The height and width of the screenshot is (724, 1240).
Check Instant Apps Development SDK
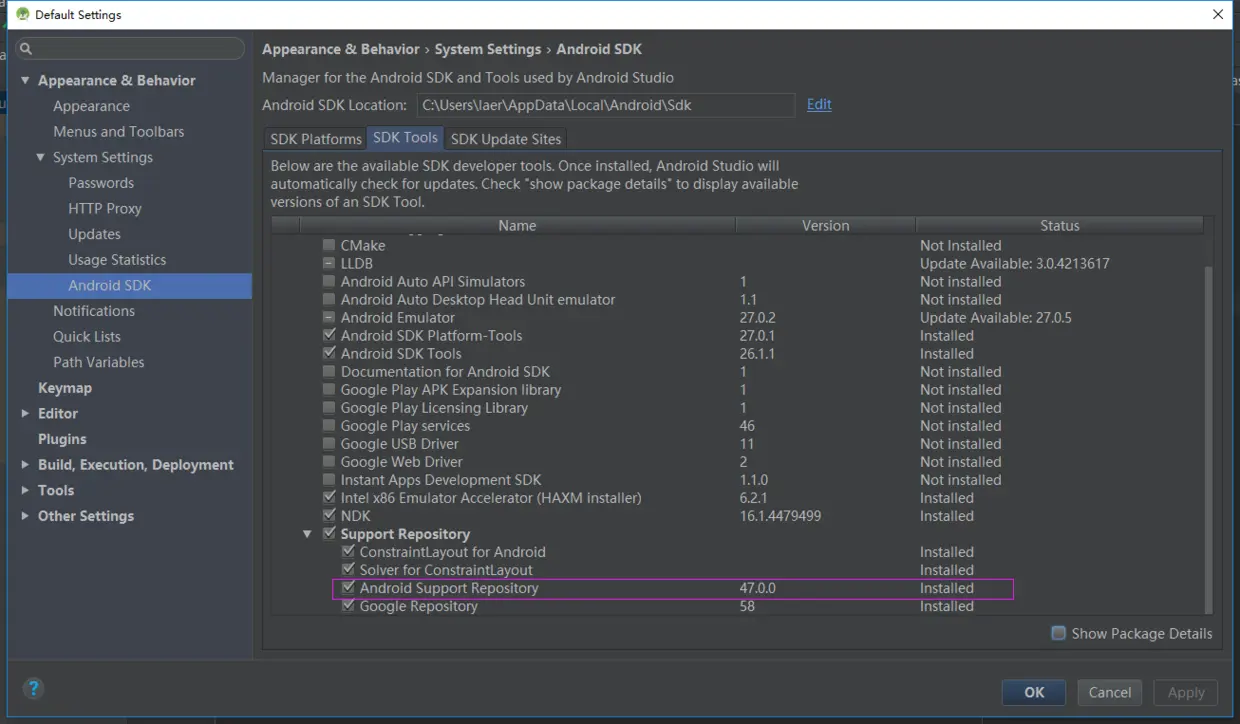coord(329,479)
